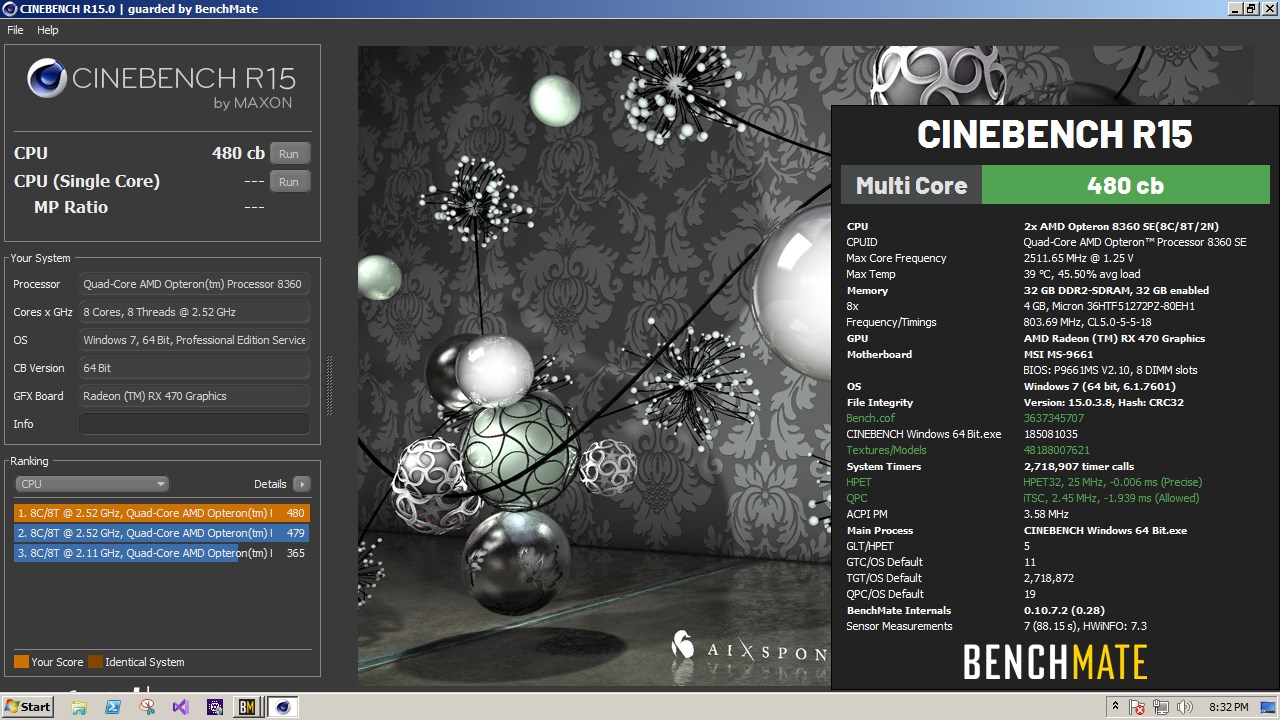This screenshot has height=720, width=1280.
Task: Click the 8:32 PM taskbar clock
Action: (1229, 707)
